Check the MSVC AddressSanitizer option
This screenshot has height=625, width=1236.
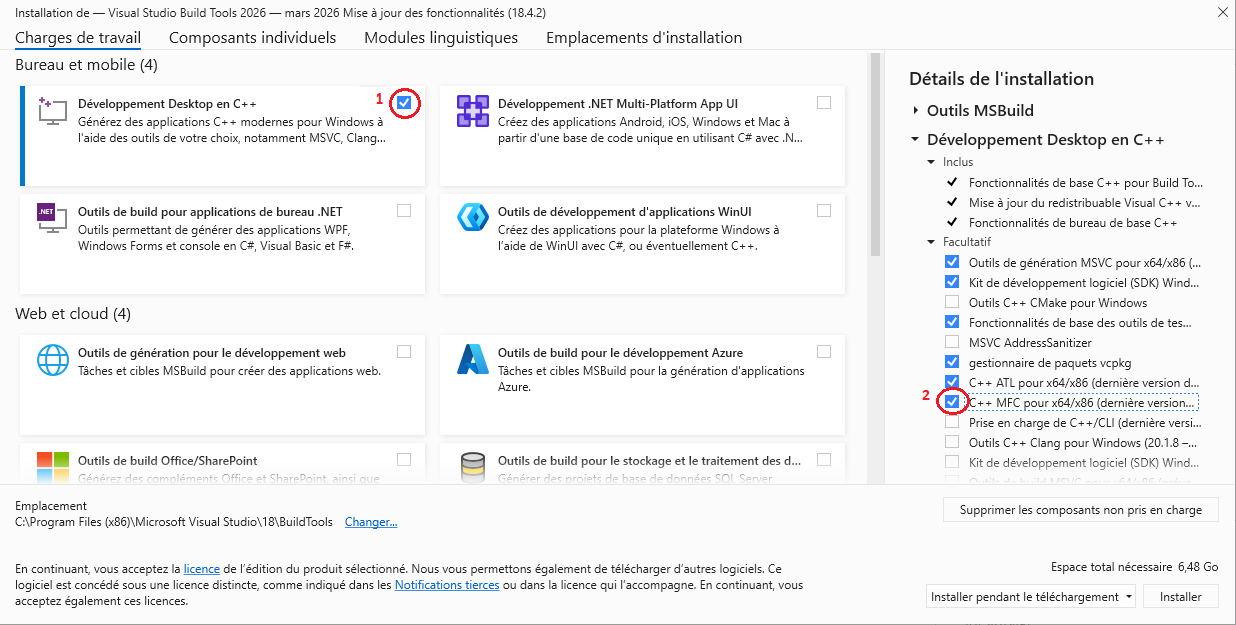(952, 342)
